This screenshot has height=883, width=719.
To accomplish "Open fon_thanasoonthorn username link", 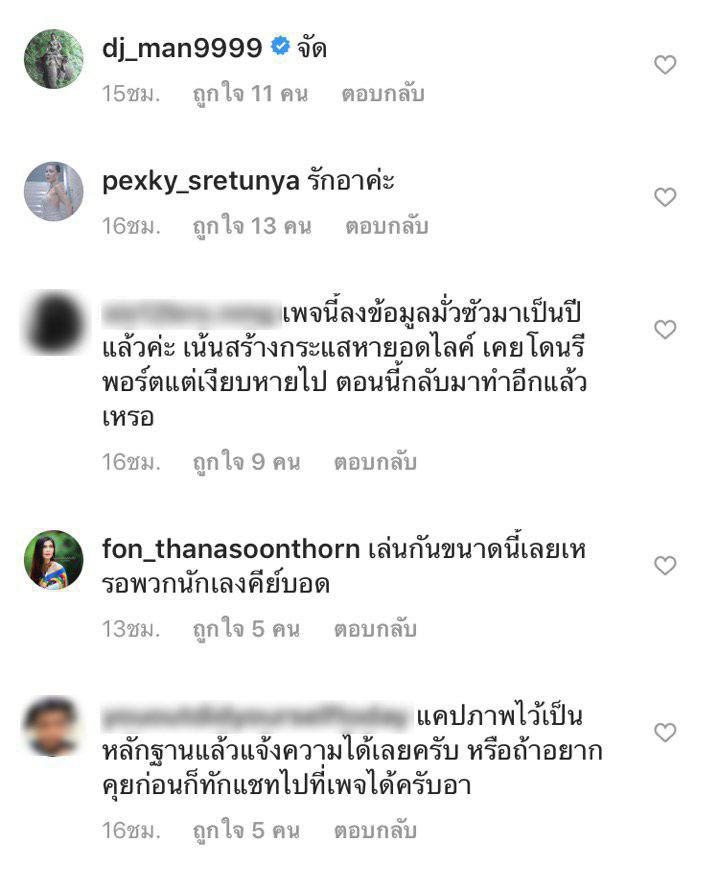I will pos(231,549).
